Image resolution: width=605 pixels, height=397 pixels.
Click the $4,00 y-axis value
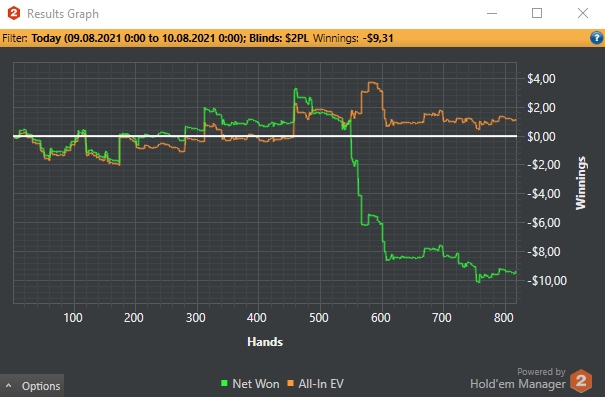click(x=541, y=79)
